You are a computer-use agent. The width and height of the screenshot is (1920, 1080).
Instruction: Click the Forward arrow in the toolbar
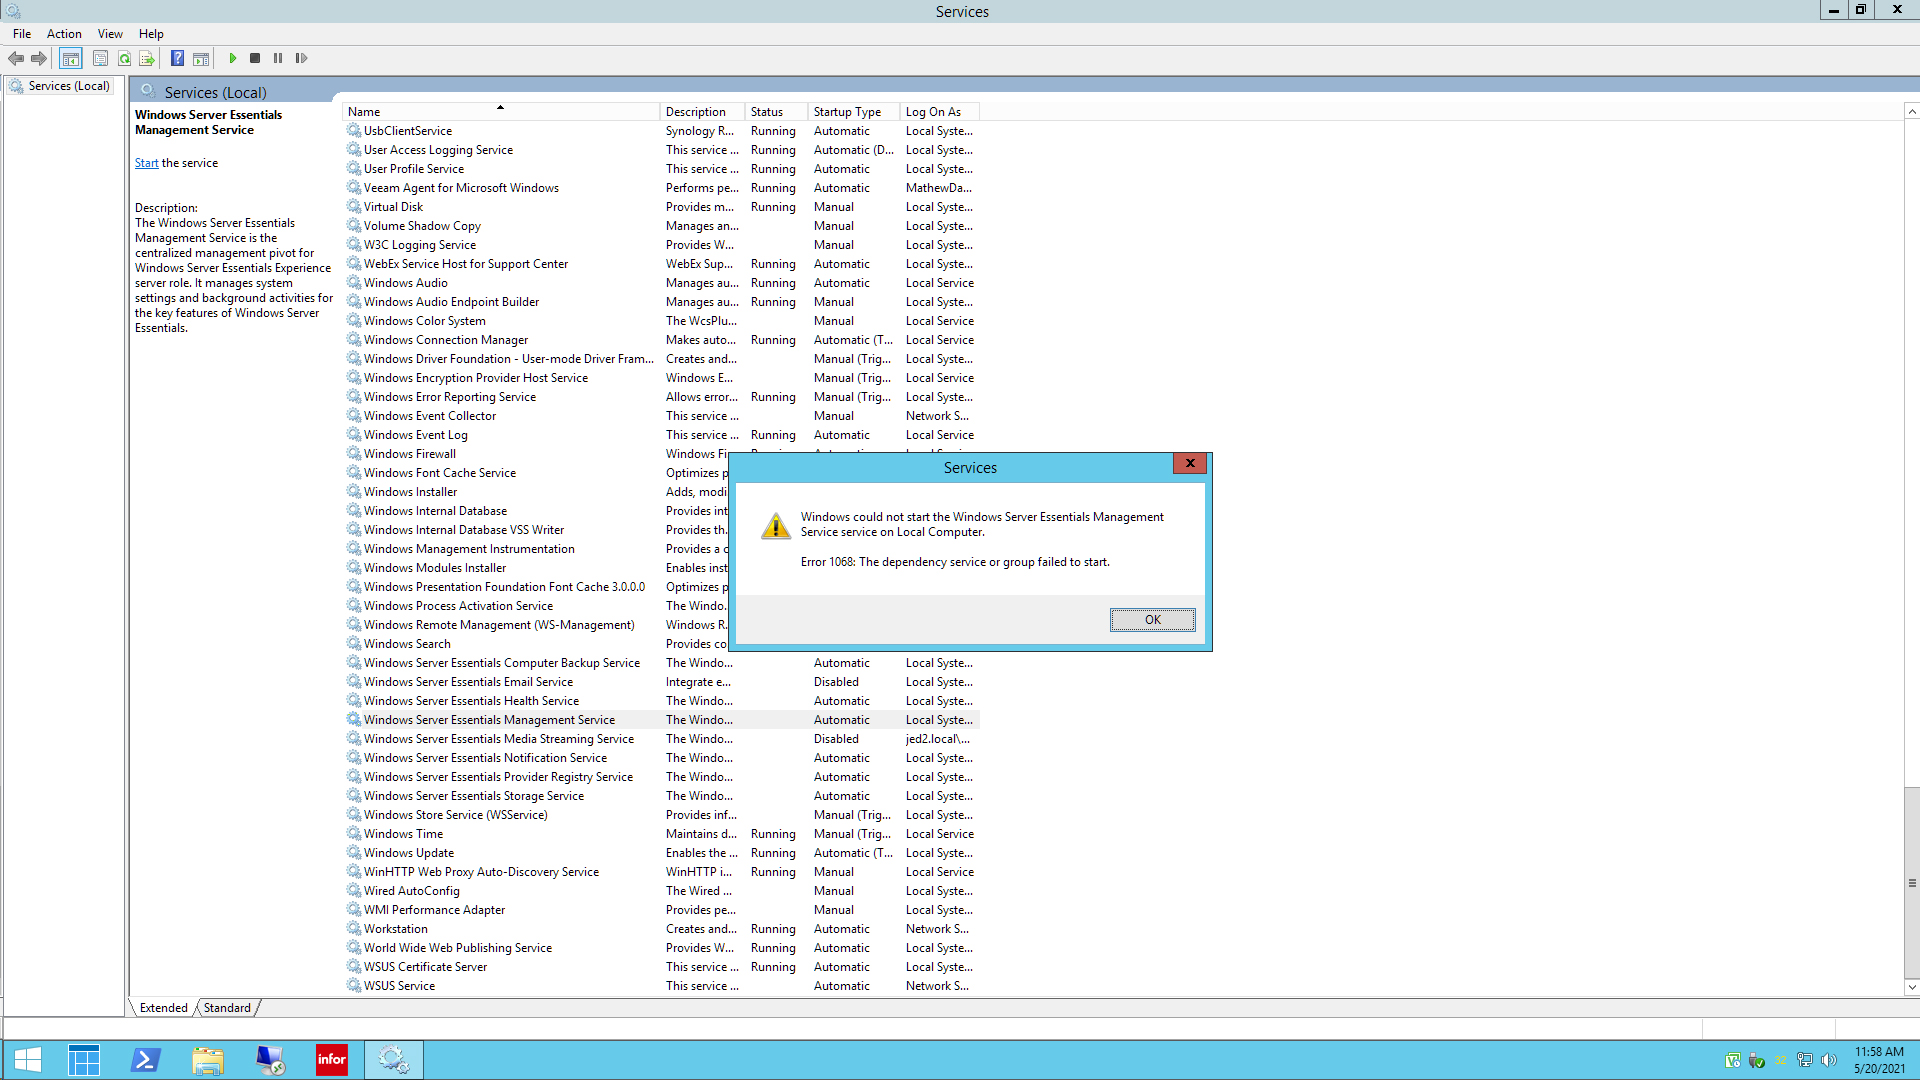click(39, 58)
